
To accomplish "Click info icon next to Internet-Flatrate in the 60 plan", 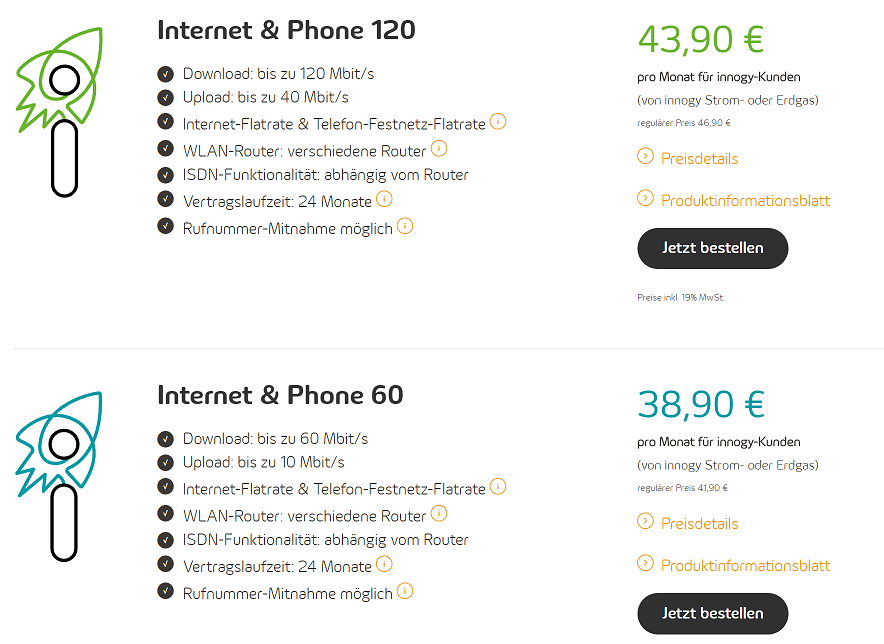I will coord(498,487).
